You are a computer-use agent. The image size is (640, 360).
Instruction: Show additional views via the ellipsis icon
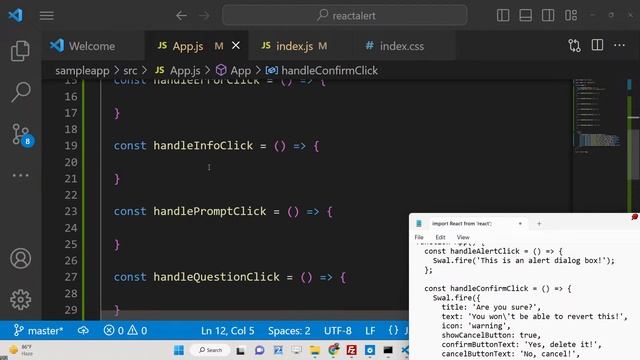click(20, 176)
